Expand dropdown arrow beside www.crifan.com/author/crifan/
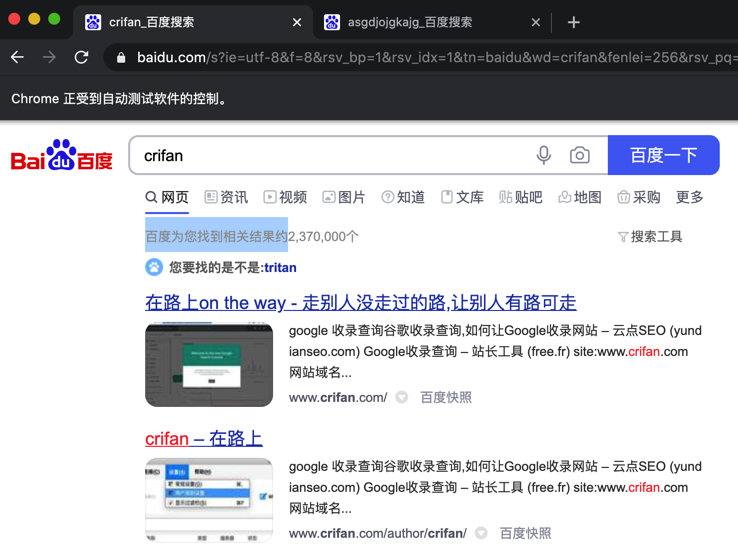 481,534
